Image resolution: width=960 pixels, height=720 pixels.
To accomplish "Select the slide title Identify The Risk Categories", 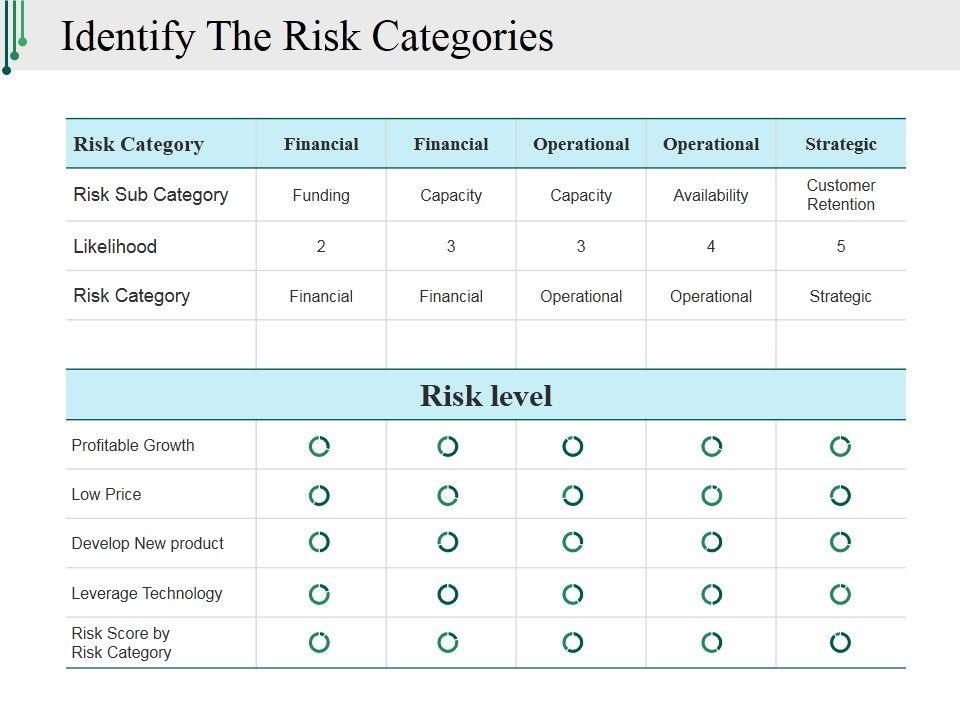I will click(x=307, y=36).
